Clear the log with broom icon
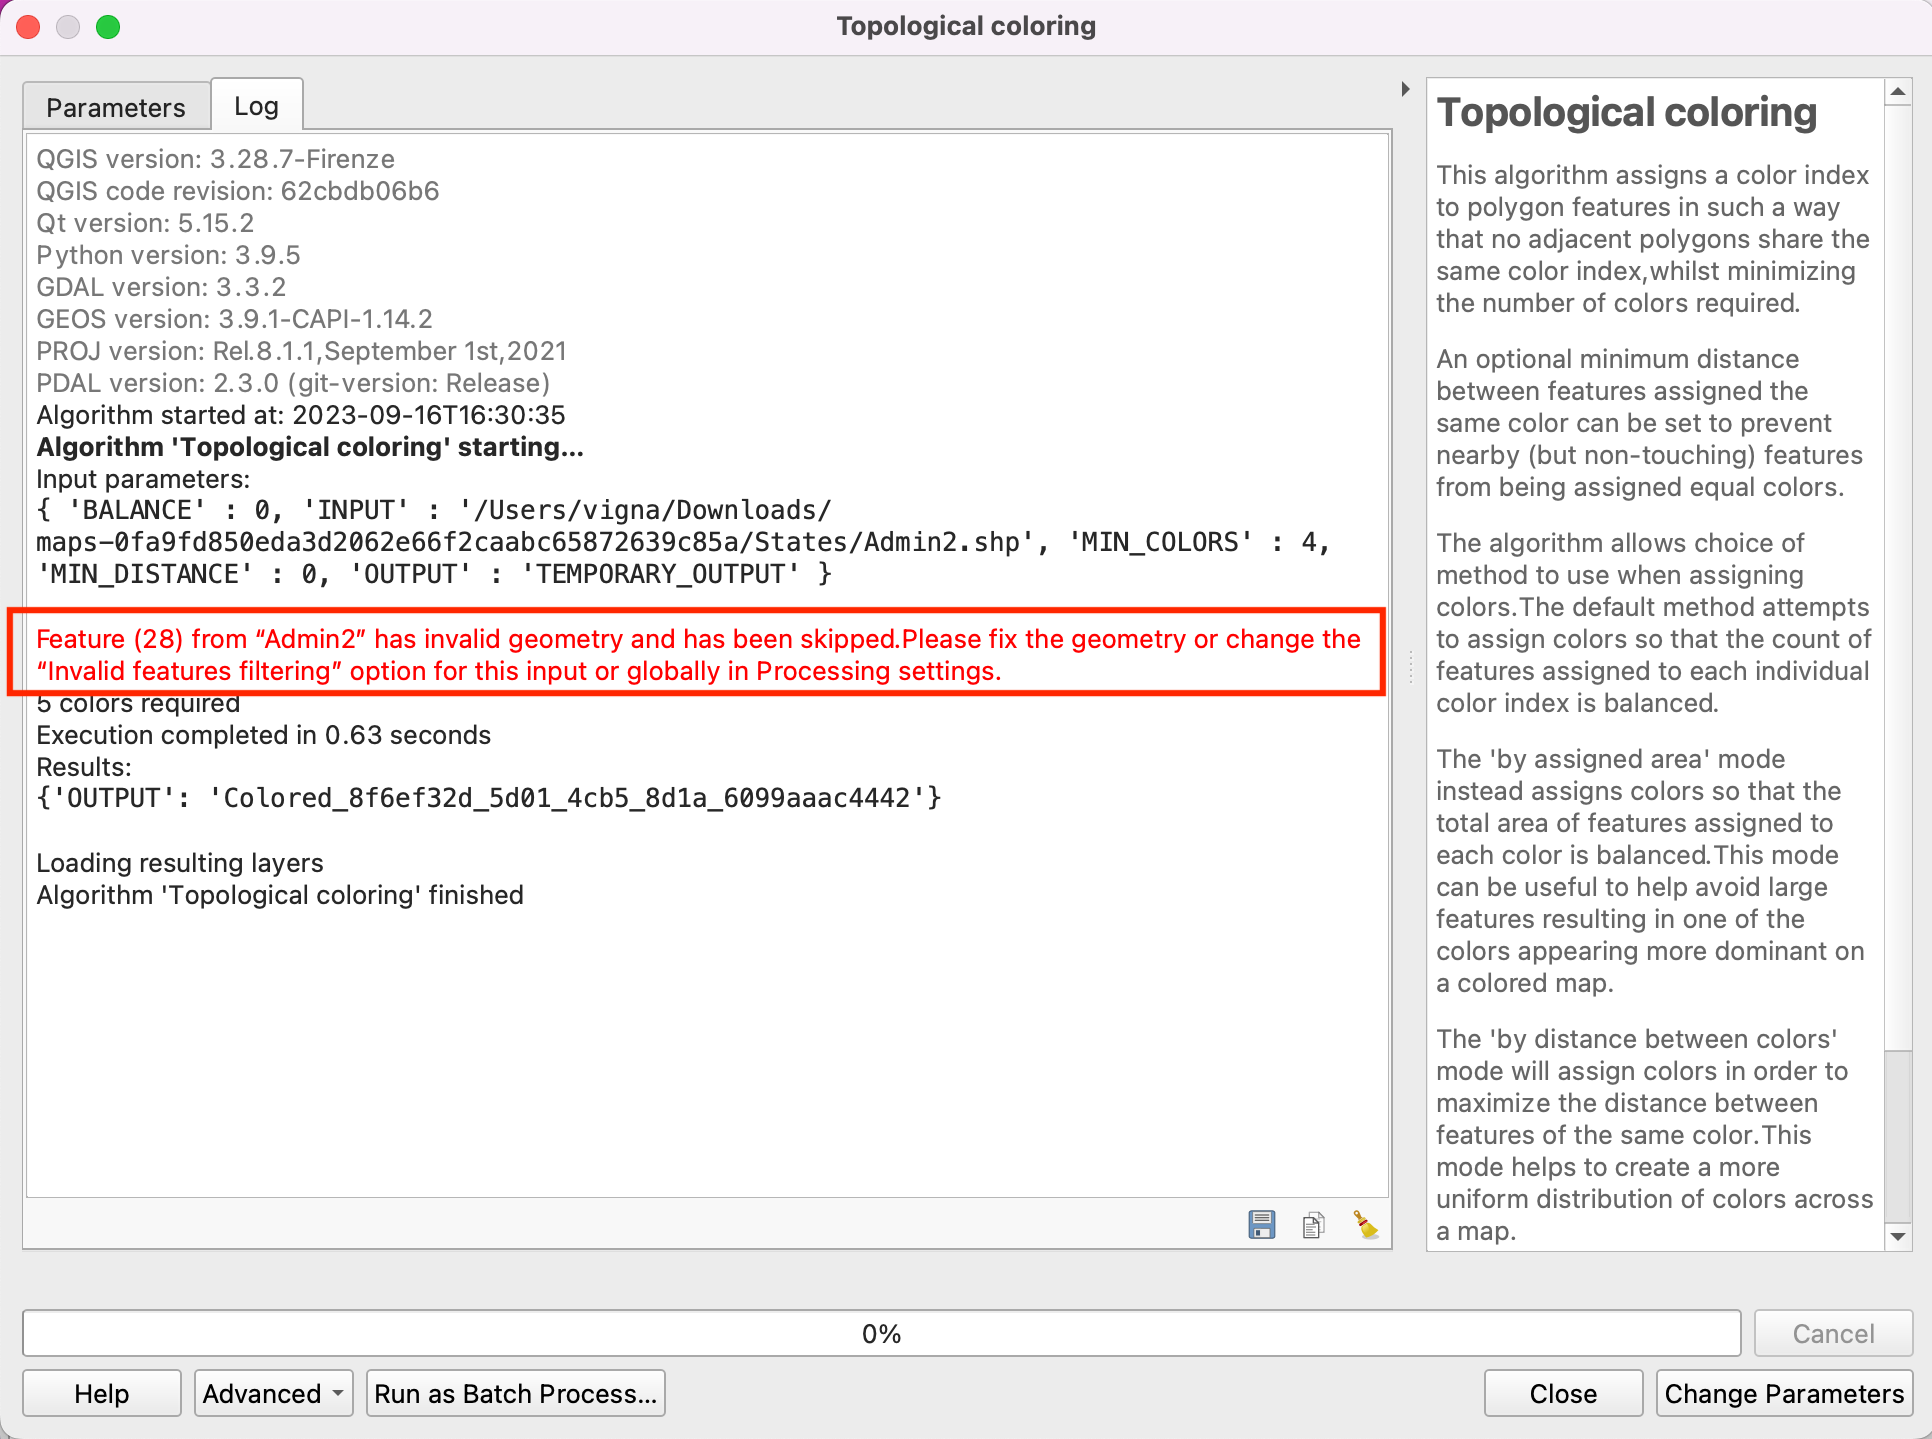 coord(1365,1224)
